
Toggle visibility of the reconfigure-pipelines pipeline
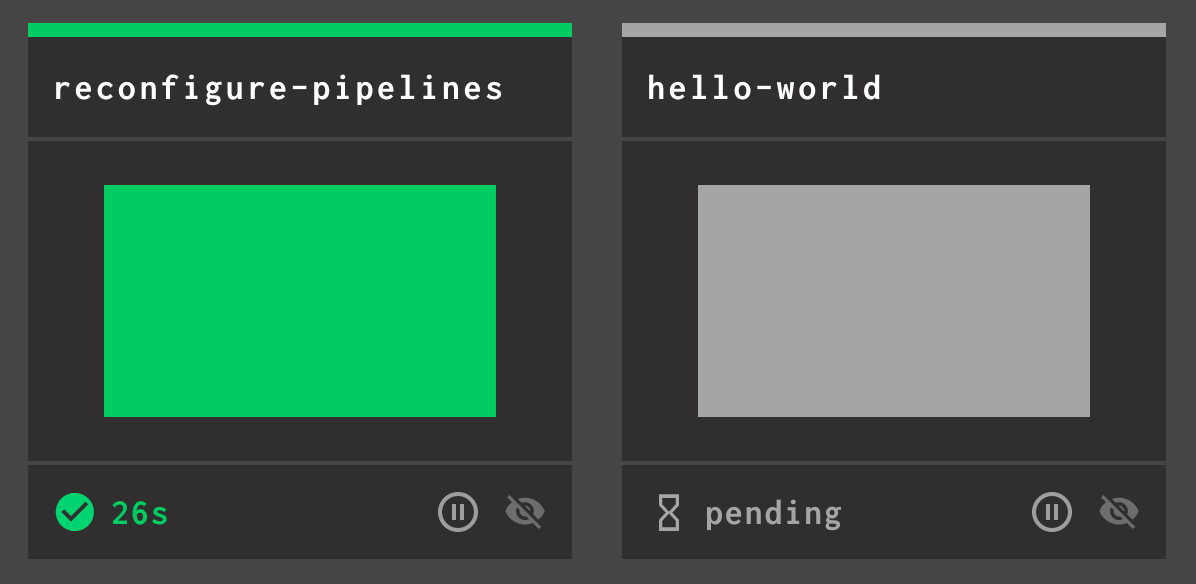(525, 512)
